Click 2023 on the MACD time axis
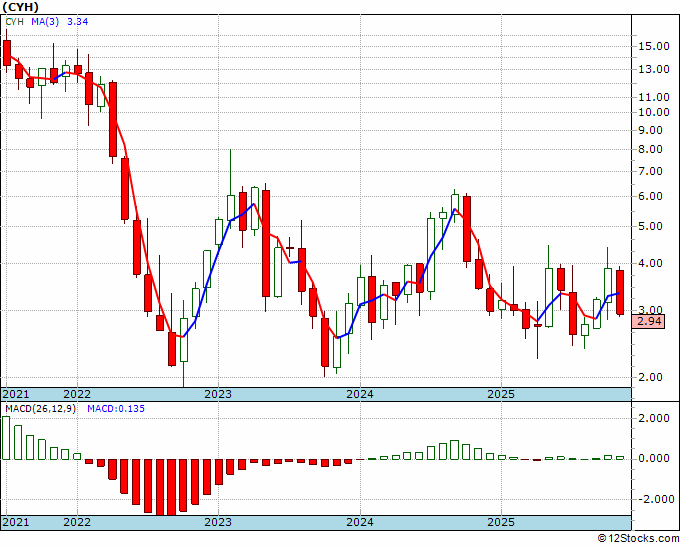 218,522
